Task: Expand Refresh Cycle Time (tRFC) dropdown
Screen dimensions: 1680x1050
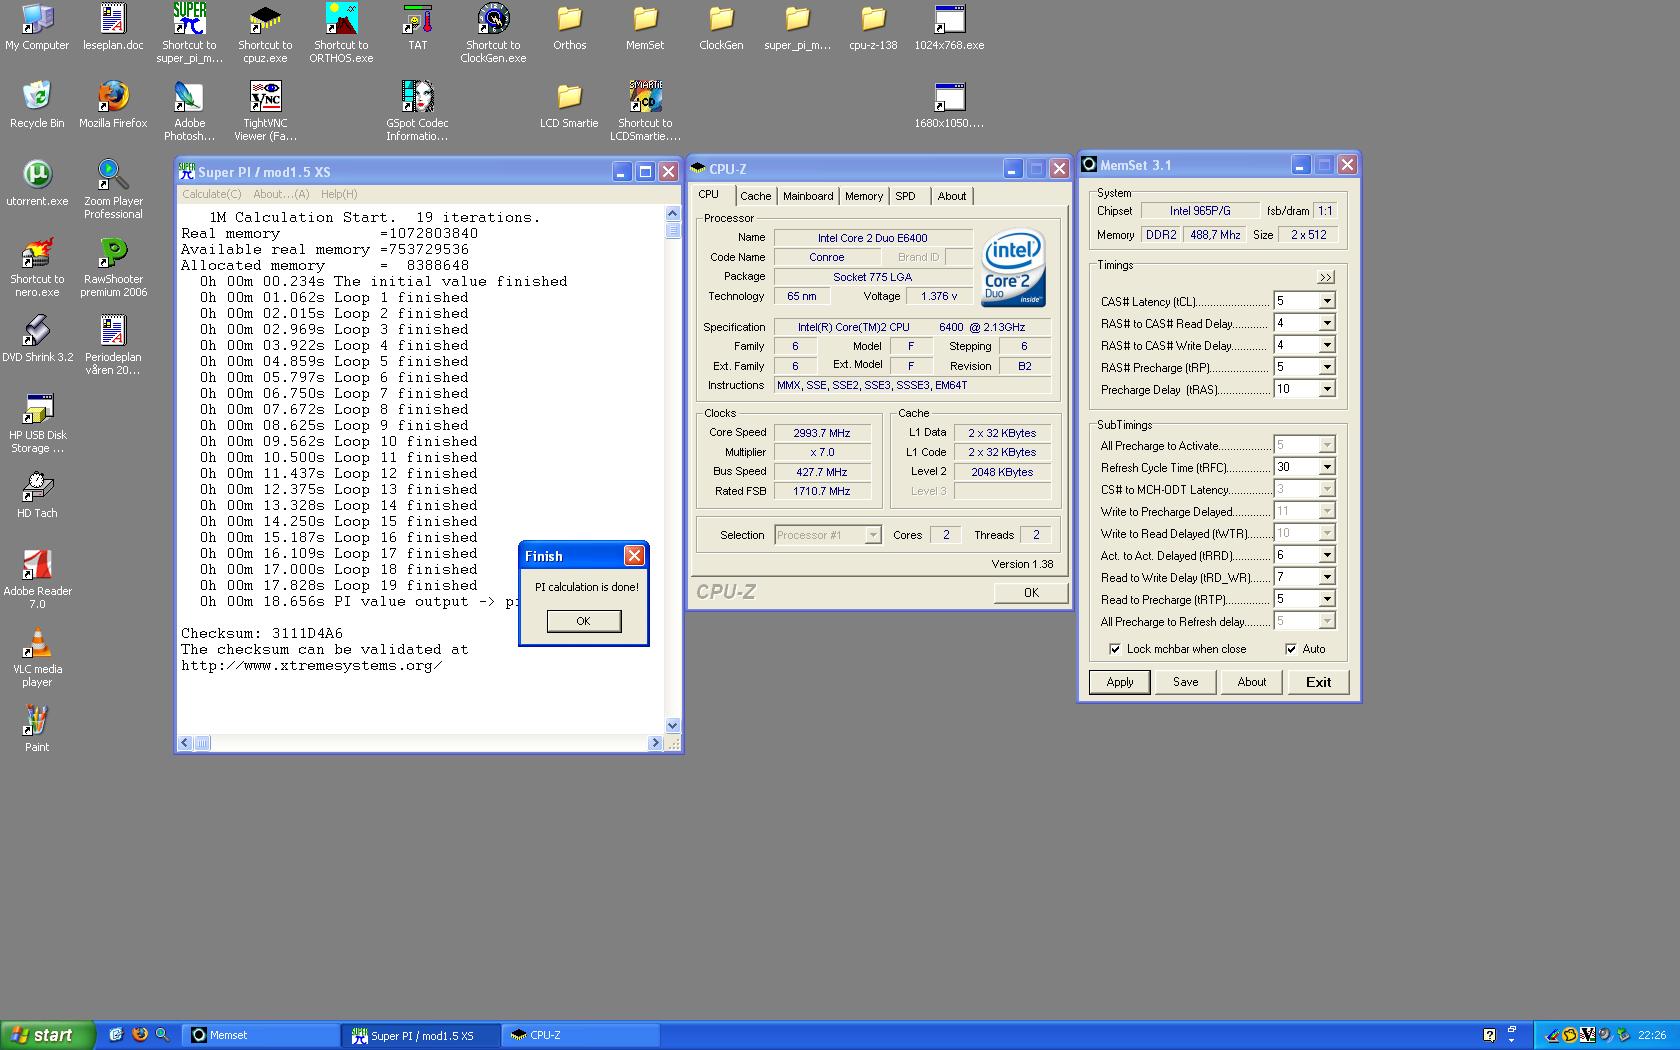Action: click(x=1327, y=467)
